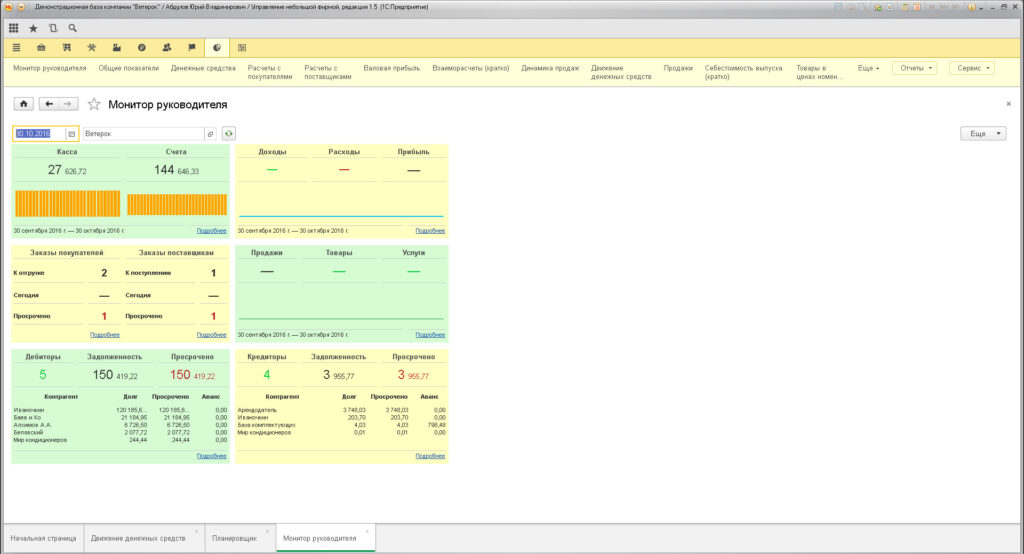Open the production section factory icon
The width and height of the screenshot is (1024, 554).
tap(116, 48)
